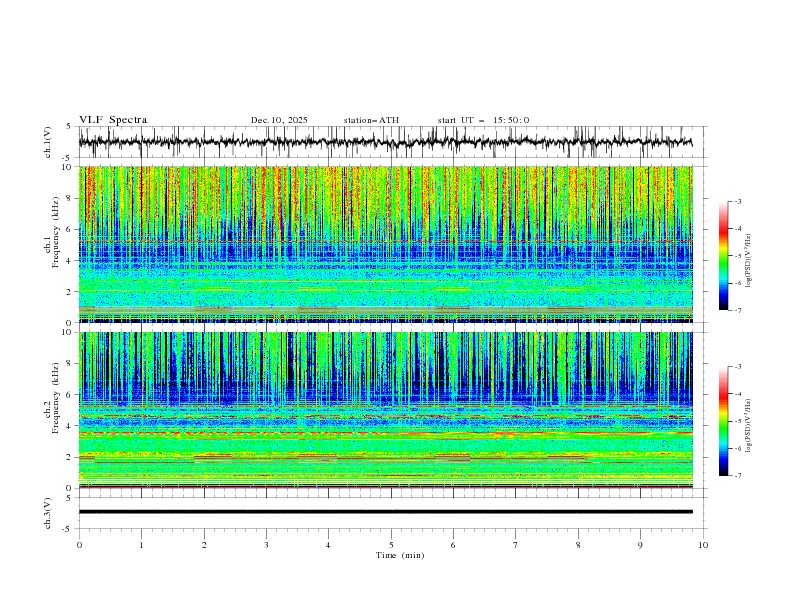Click the time axis tick label '0'

pyautogui.click(x=79, y=545)
